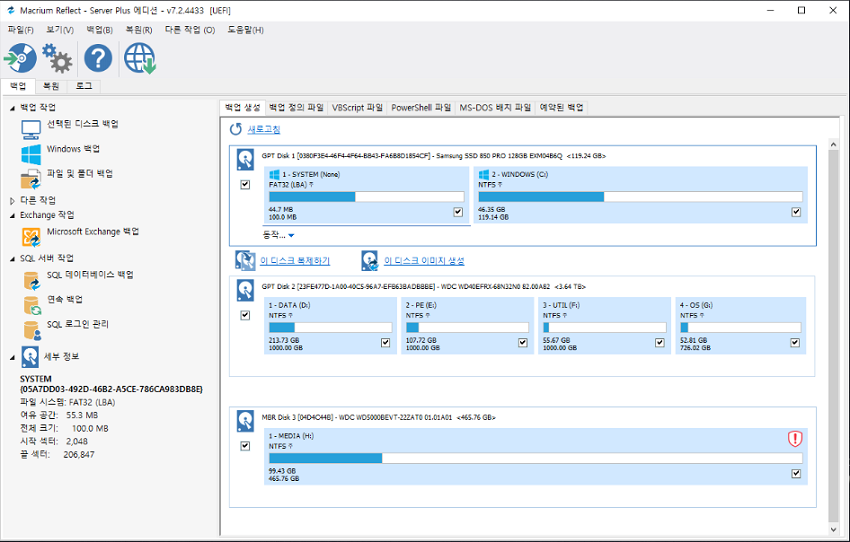This screenshot has width=850, height=542.
Task: Click the Windows flag on SYSTEM partition
Action: point(274,175)
